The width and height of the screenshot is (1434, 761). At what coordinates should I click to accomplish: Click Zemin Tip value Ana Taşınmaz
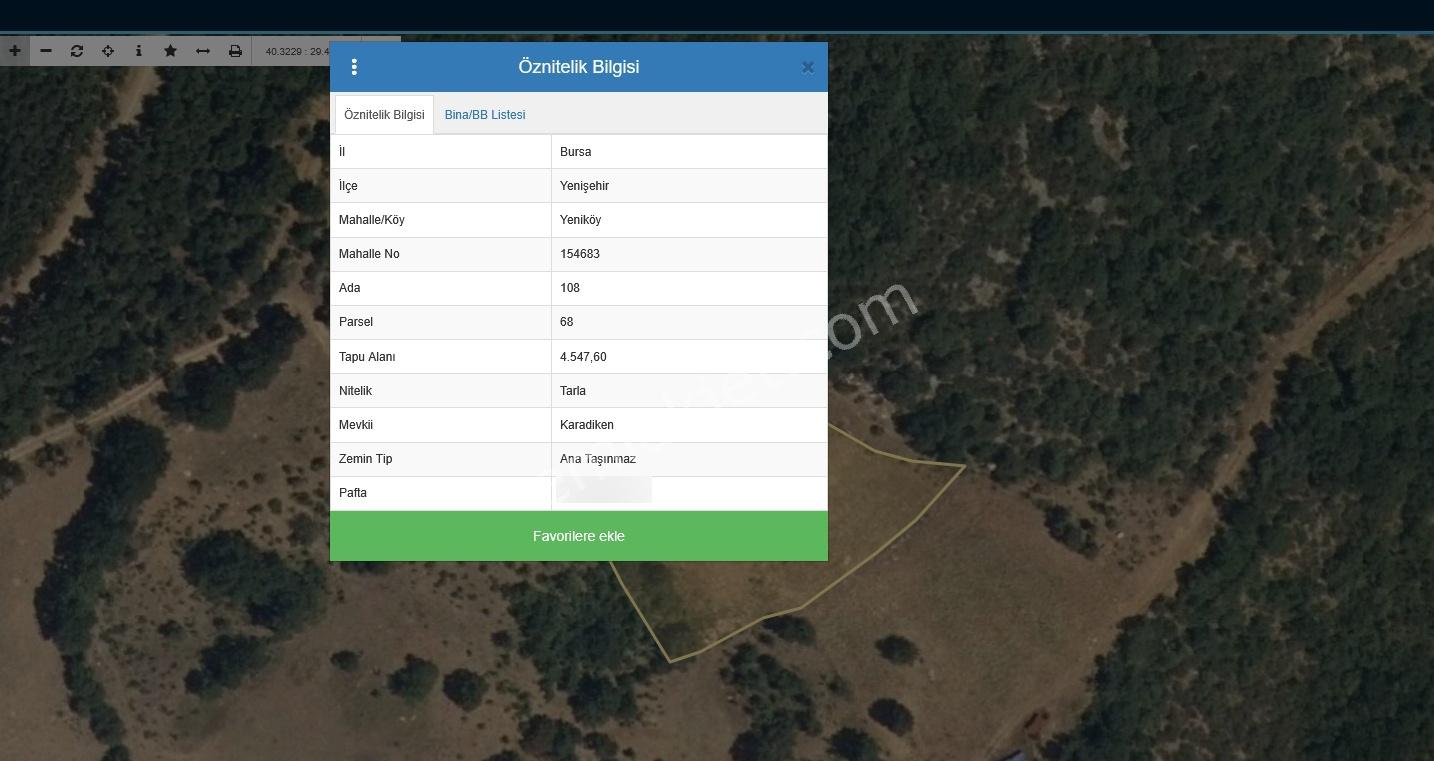tap(598, 459)
